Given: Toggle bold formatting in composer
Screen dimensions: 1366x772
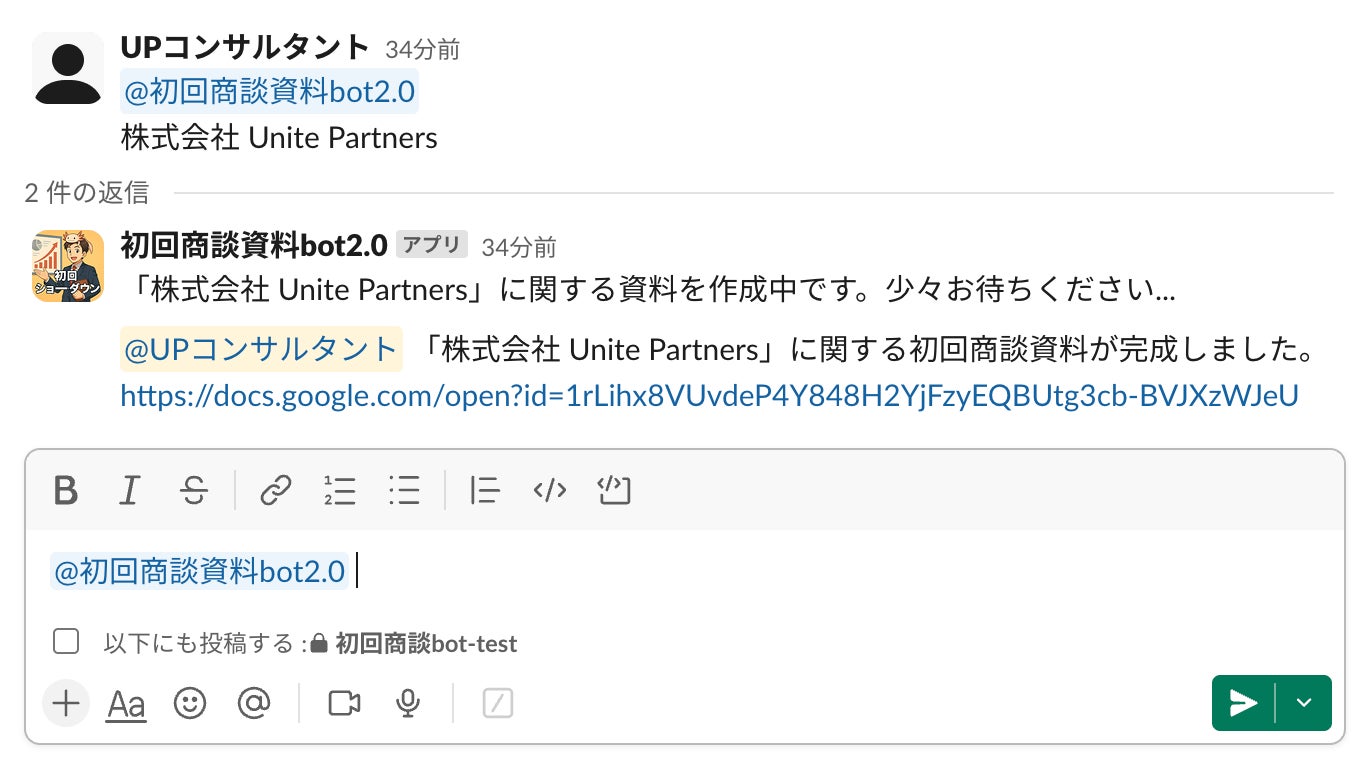Looking at the screenshot, I should coord(66,491).
